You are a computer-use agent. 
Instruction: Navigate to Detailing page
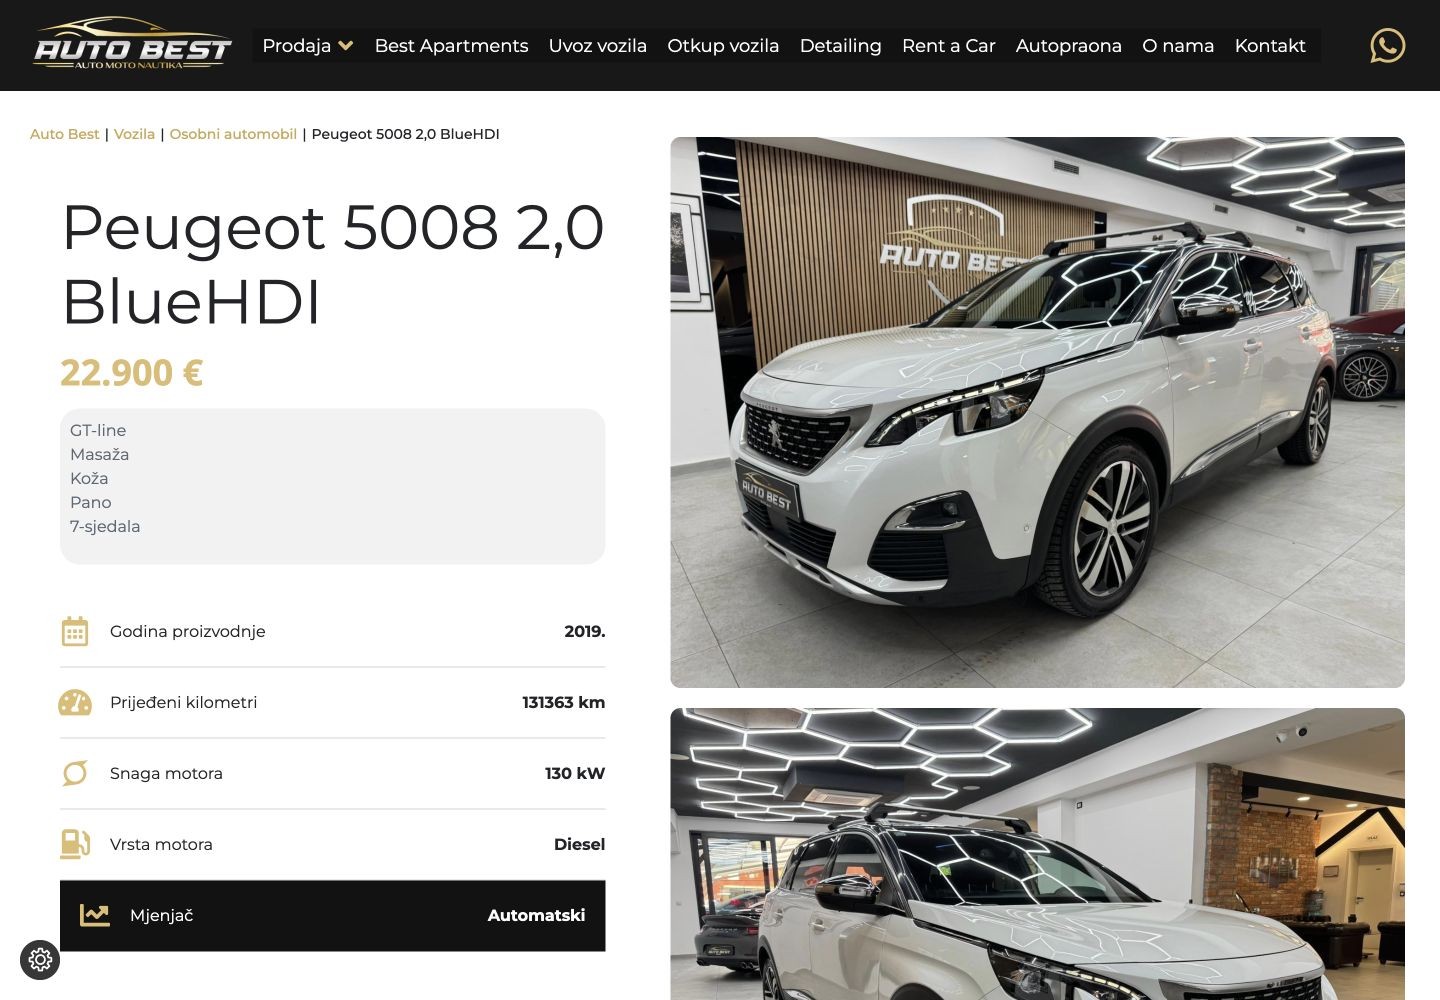[x=840, y=46]
